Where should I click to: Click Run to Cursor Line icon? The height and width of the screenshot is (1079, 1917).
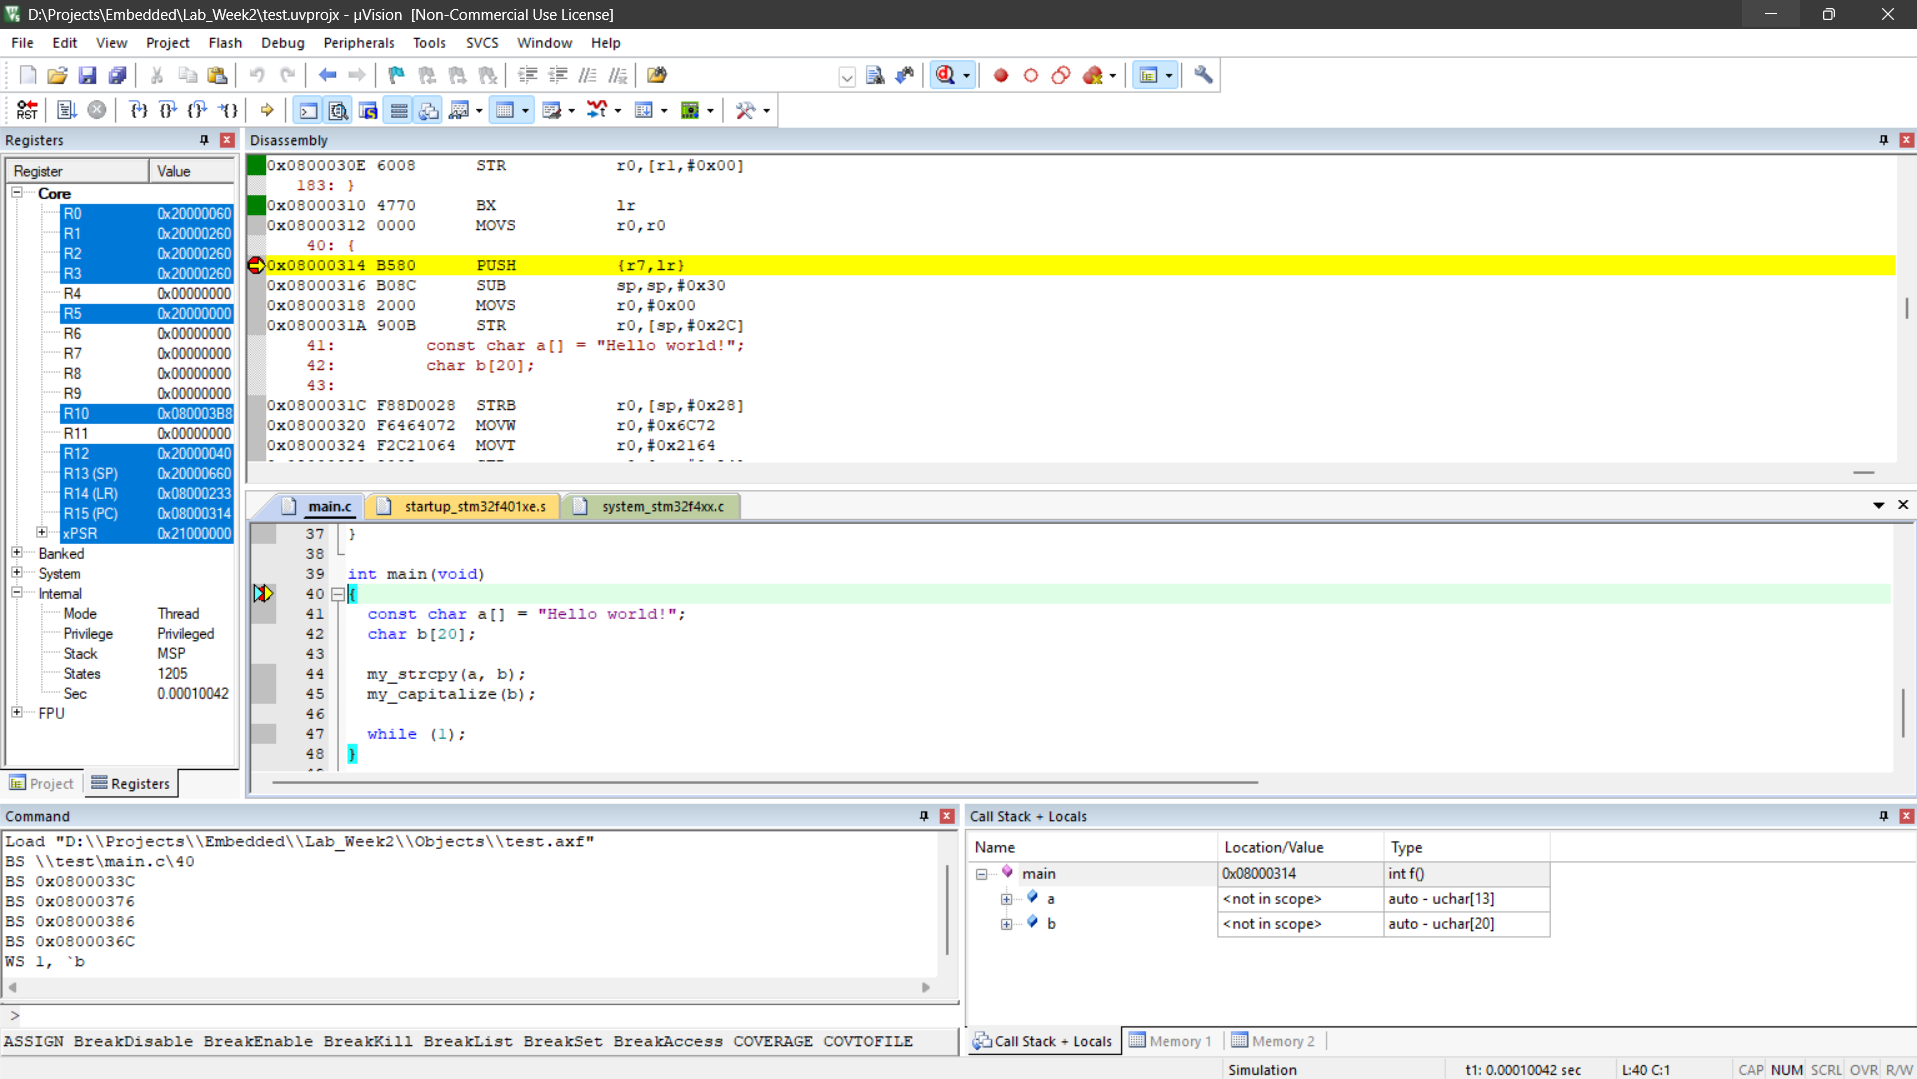pos(228,110)
